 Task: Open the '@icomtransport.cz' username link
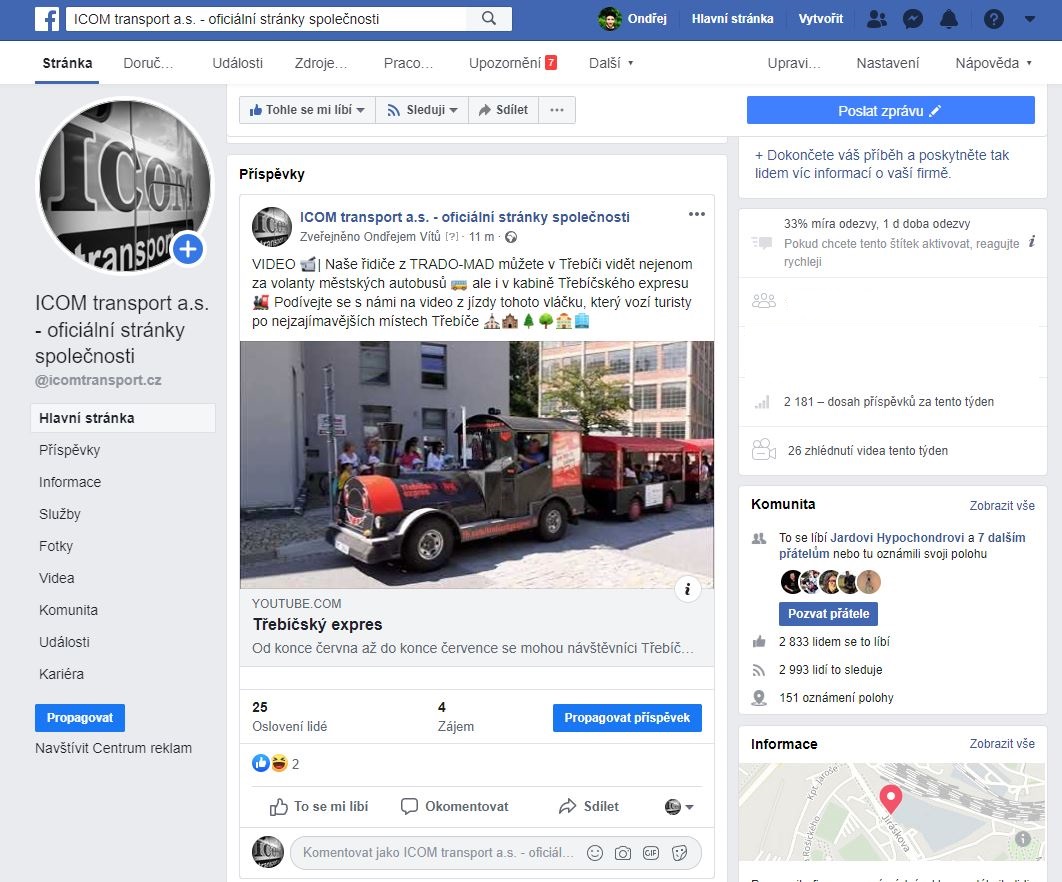98,380
